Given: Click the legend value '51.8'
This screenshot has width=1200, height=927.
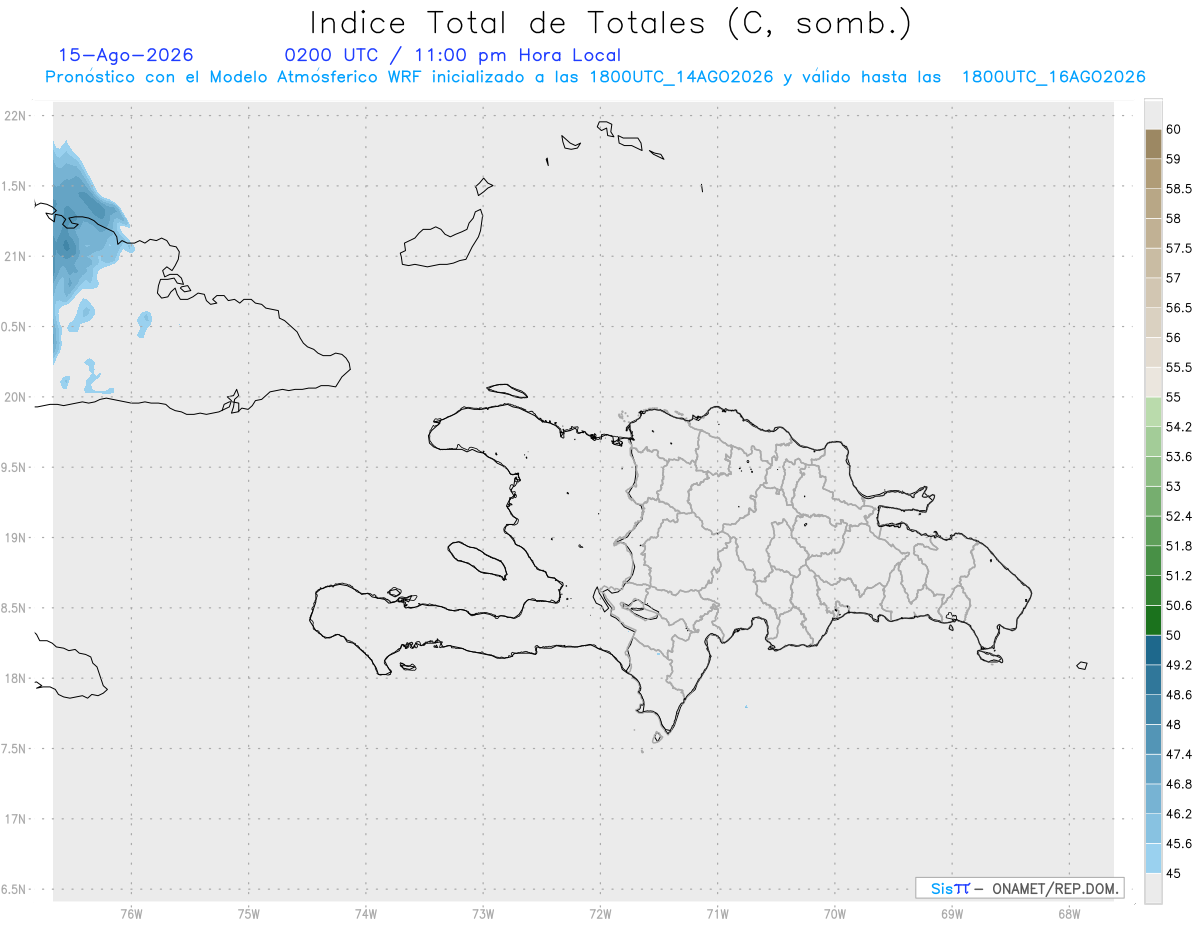Looking at the screenshot, I should coord(1178,546).
